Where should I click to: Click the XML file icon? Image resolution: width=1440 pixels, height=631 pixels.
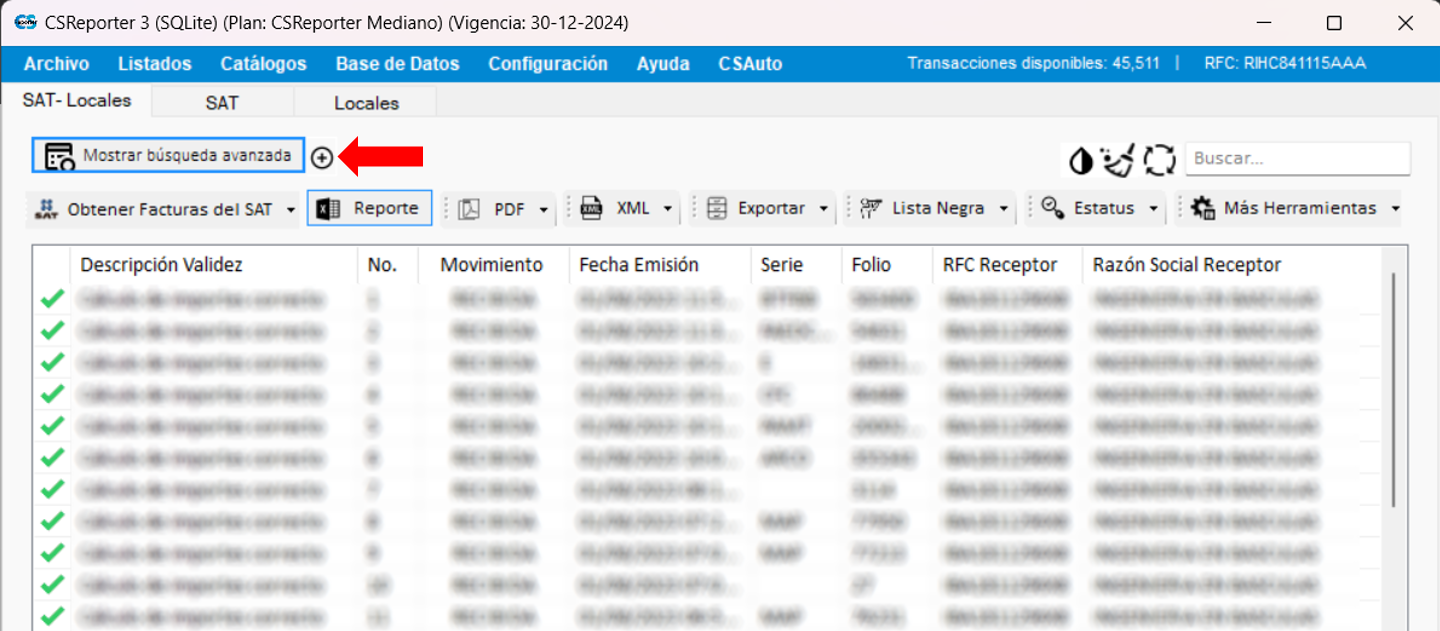[592, 208]
